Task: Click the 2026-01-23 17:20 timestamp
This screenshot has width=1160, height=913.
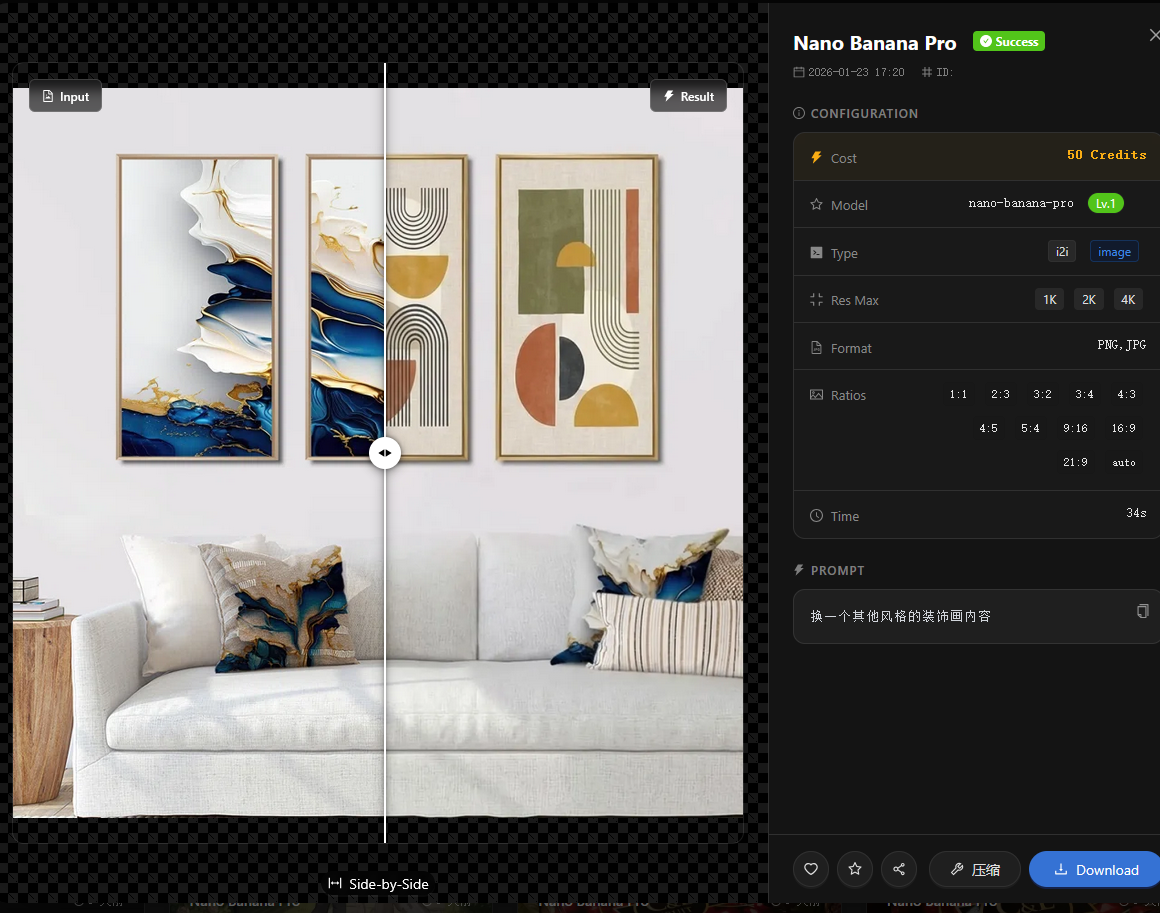Action: coord(856,72)
